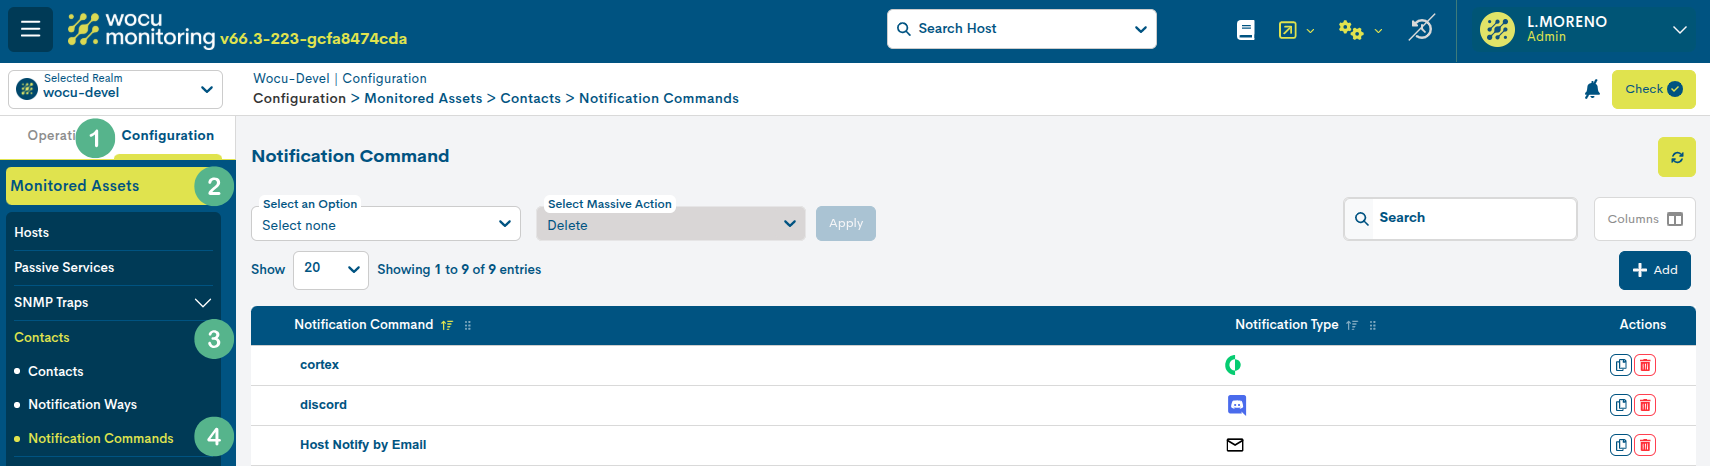Click the L.MORENO user avatar

pyautogui.click(x=1497, y=30)
